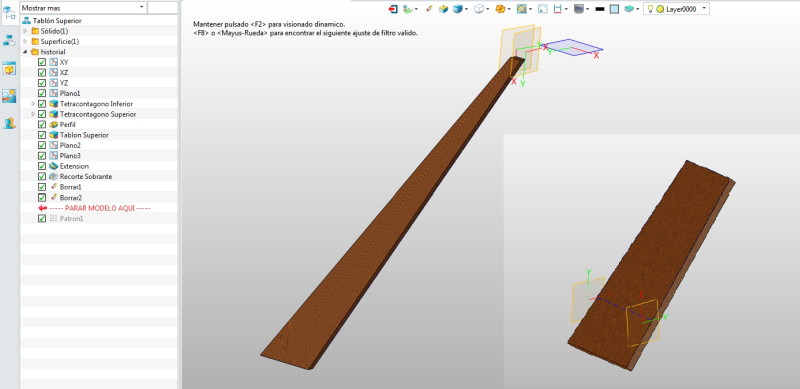800x389 pixels.
Task: Uncheck the Plano1 feature checkbox
Action: pyautogui.click(x=42, y=93)
